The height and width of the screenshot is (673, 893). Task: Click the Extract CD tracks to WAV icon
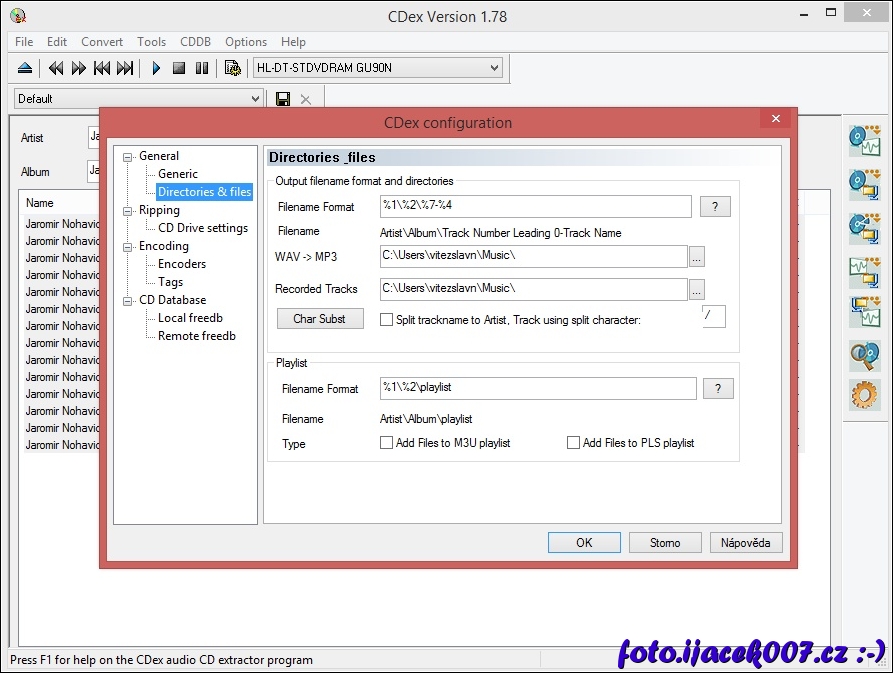863,140
